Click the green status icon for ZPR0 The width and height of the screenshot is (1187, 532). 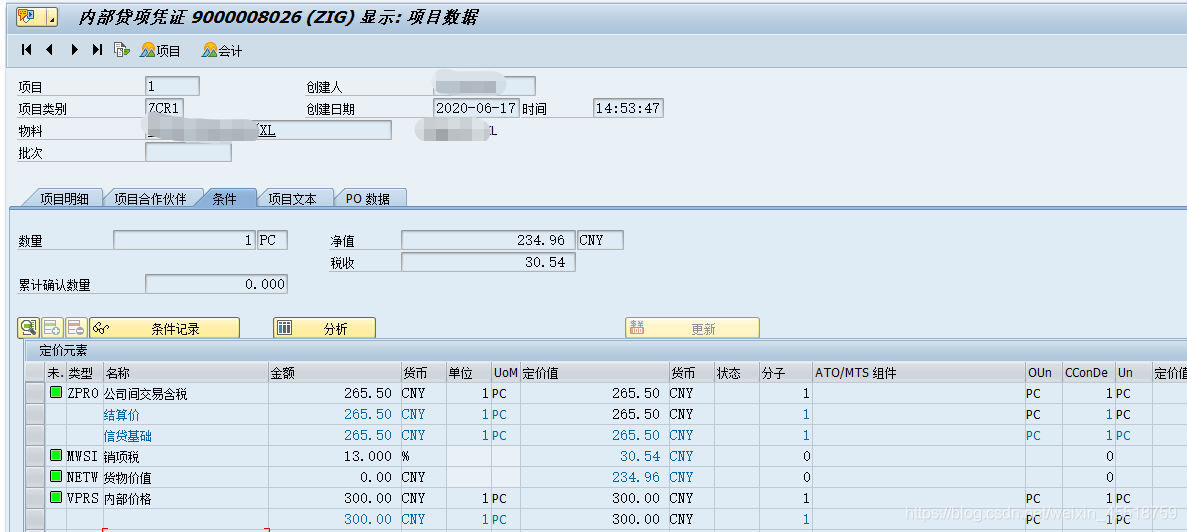tap(56, 393)
